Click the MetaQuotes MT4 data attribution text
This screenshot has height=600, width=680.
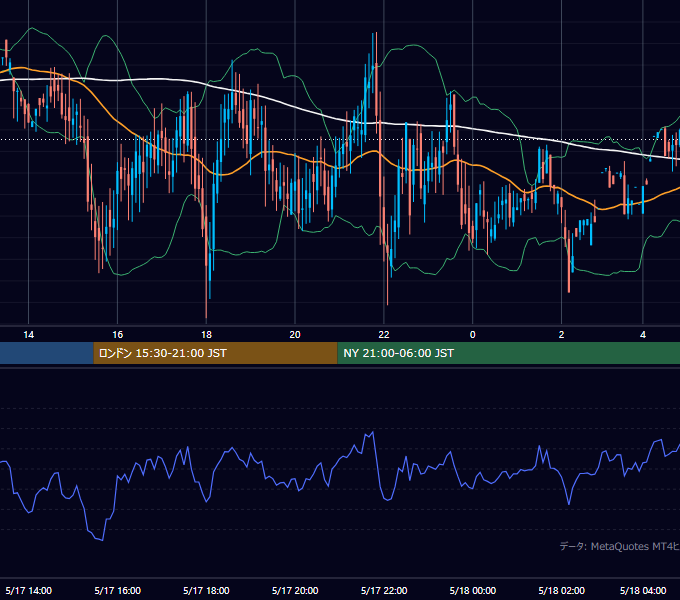(620, 546)
